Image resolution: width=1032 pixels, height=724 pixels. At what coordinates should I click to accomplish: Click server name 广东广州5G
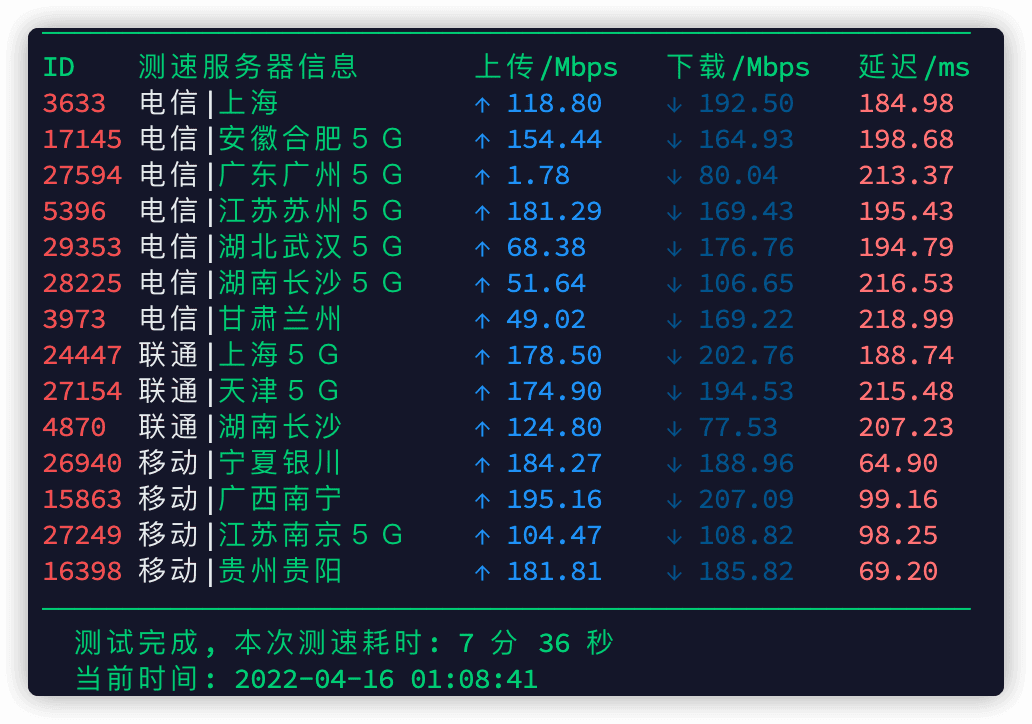310,175
